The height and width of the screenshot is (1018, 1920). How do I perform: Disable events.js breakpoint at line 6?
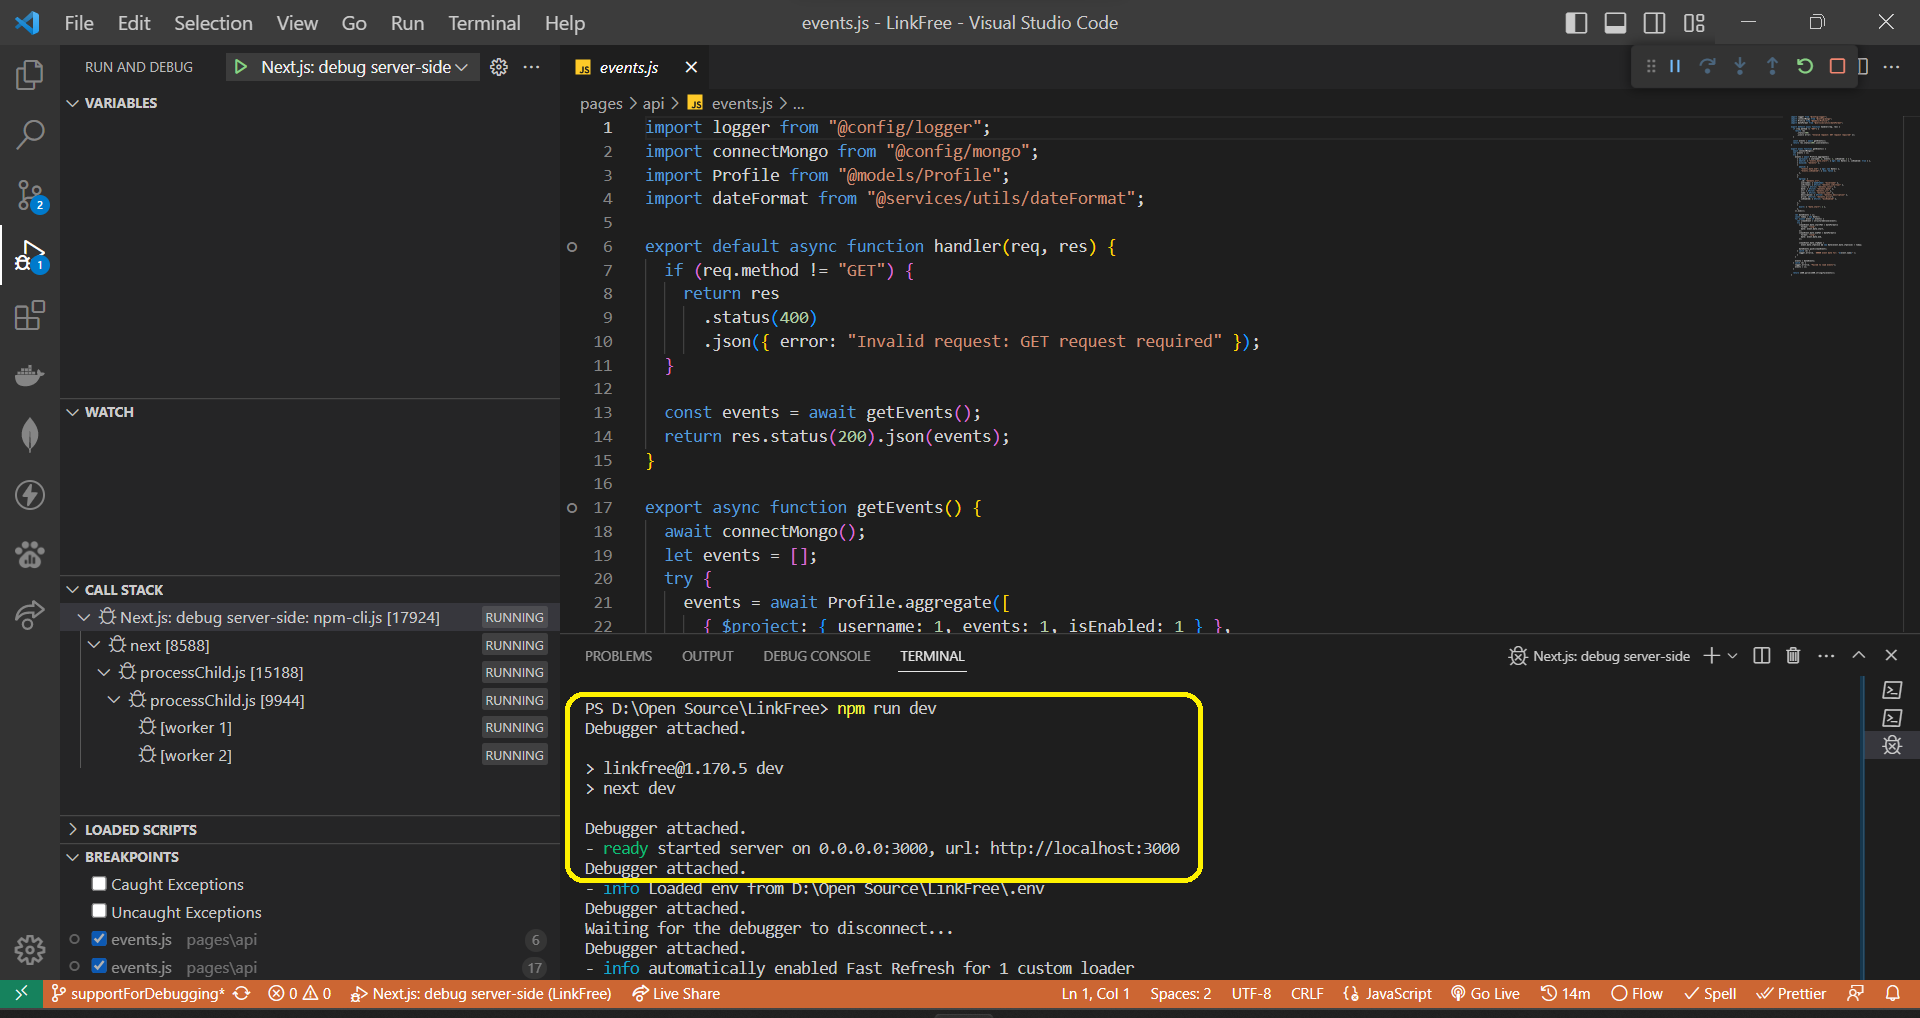coord(99,939)
